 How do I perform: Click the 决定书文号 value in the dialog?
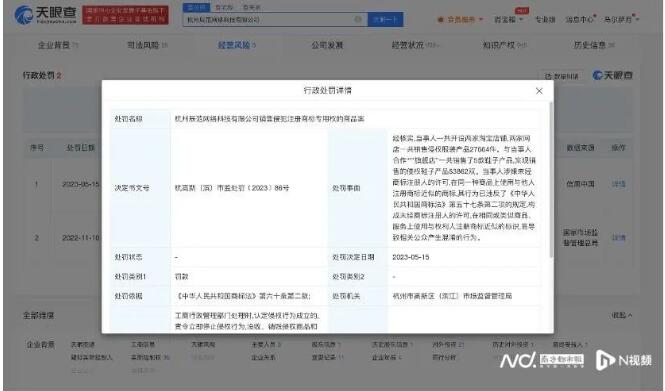232,188
